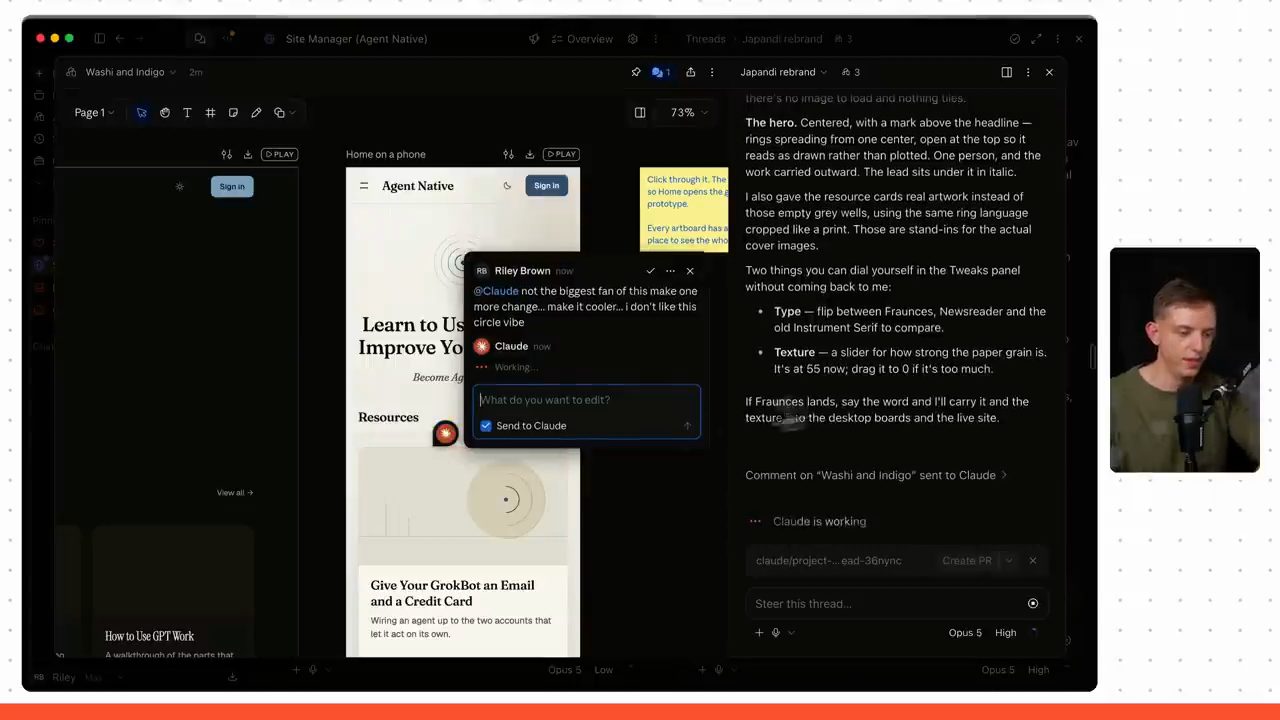
Task: Open the Opus 5 model selector
Action: click(965, 632)
